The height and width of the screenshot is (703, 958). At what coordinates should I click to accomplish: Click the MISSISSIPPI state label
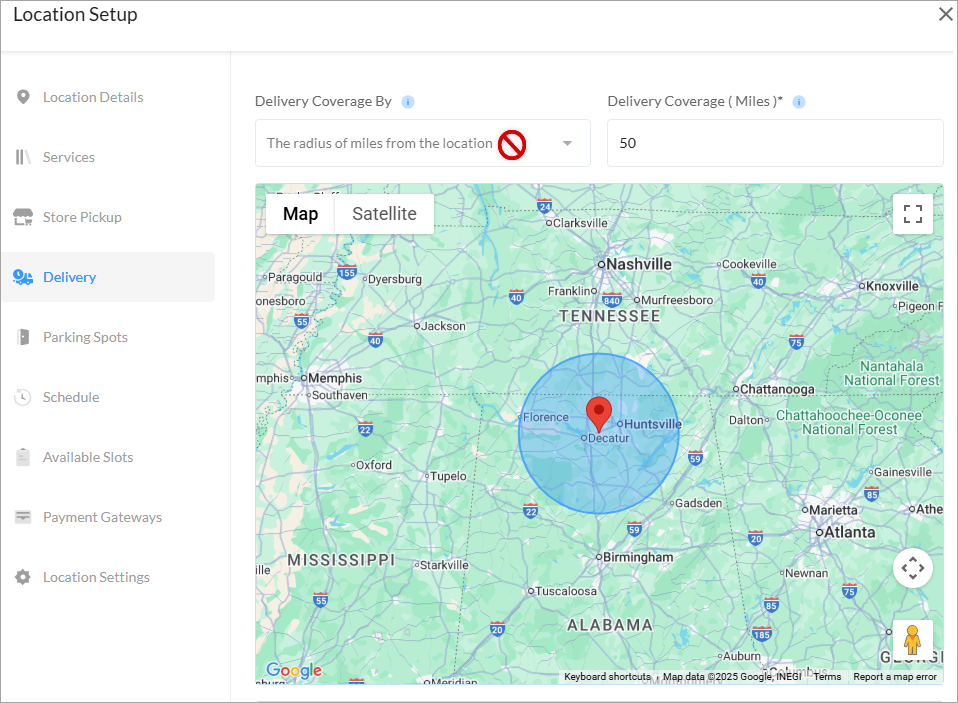(x=342, y=560)
